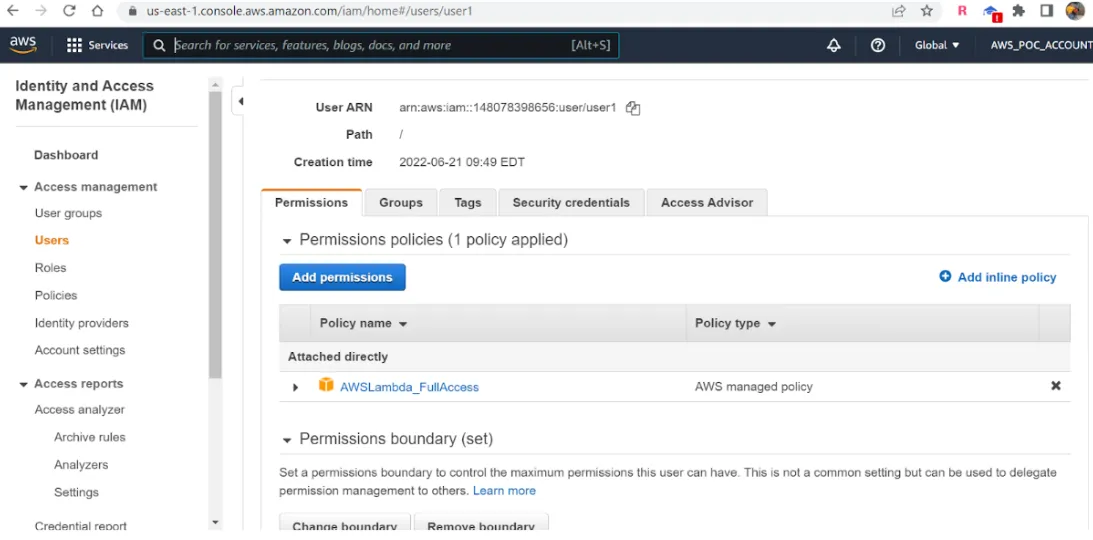Viewport: 1093px width, 540px height.
Task: Click the sidebar scrollbar up arrow
Action: pos(215,84)
